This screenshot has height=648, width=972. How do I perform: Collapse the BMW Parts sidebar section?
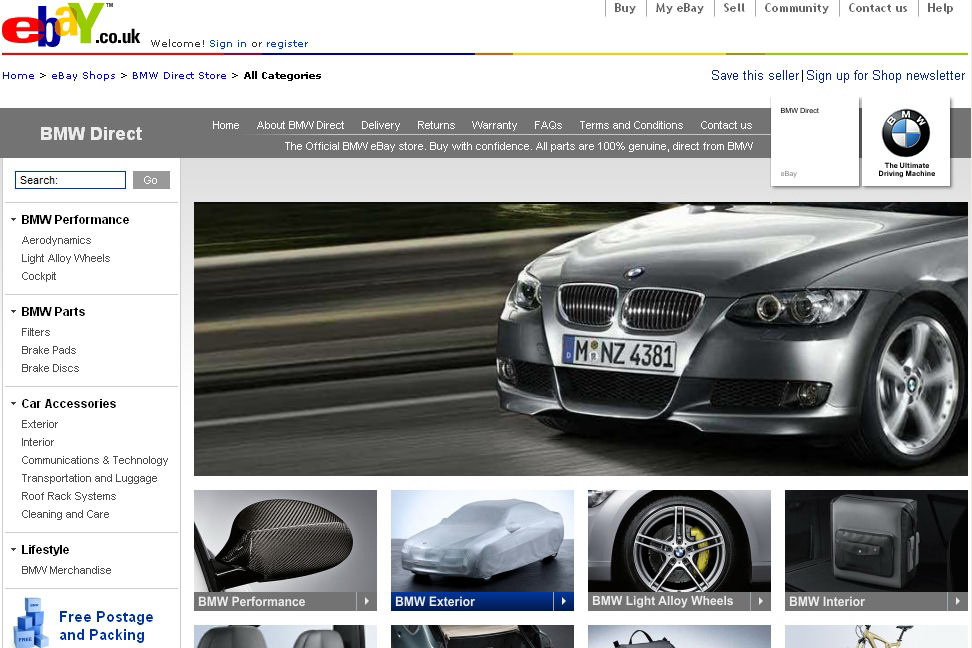click(13, 312)
